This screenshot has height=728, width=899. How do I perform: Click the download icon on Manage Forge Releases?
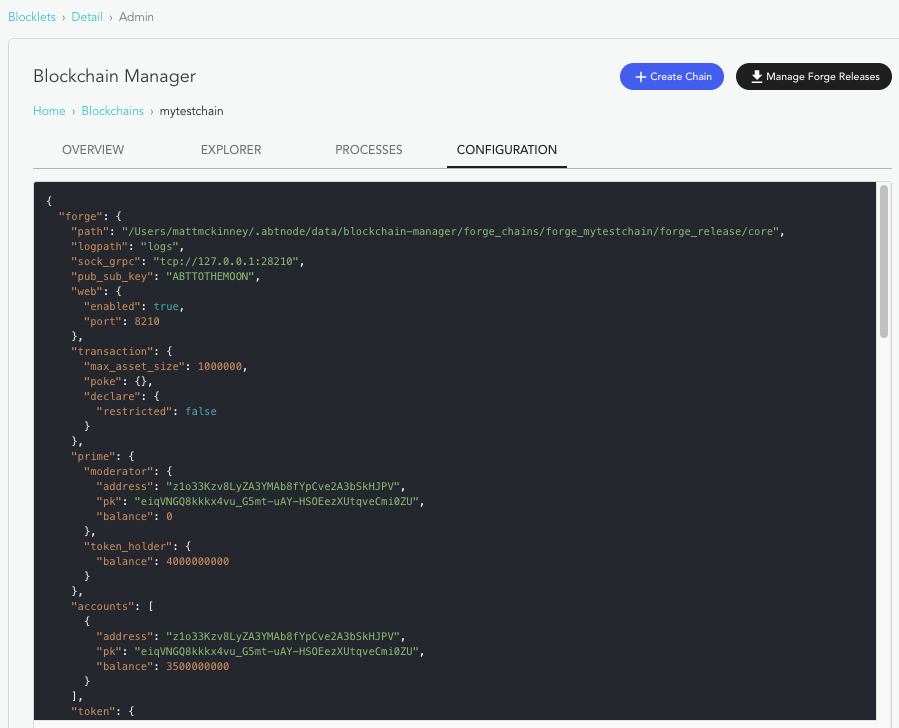tap(757, 77)
